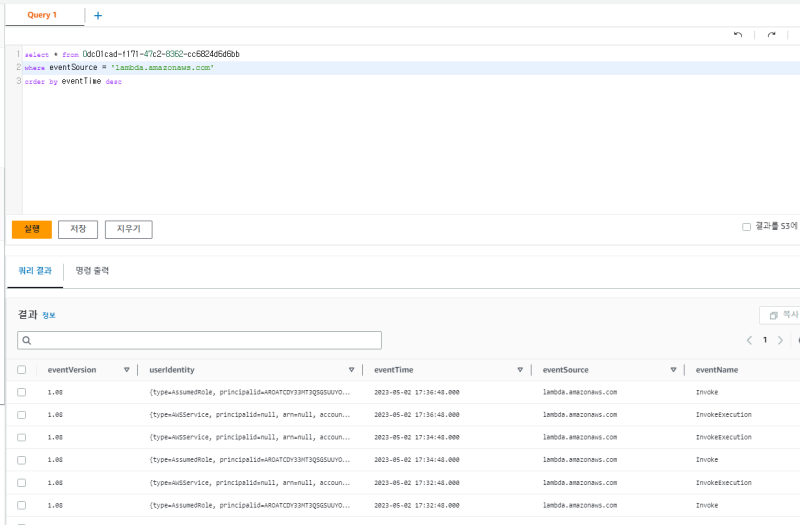The height and width of the screenshot is (525, 800).
Task: Sort by the userIdentity column arrow
Action: [351, 370]
